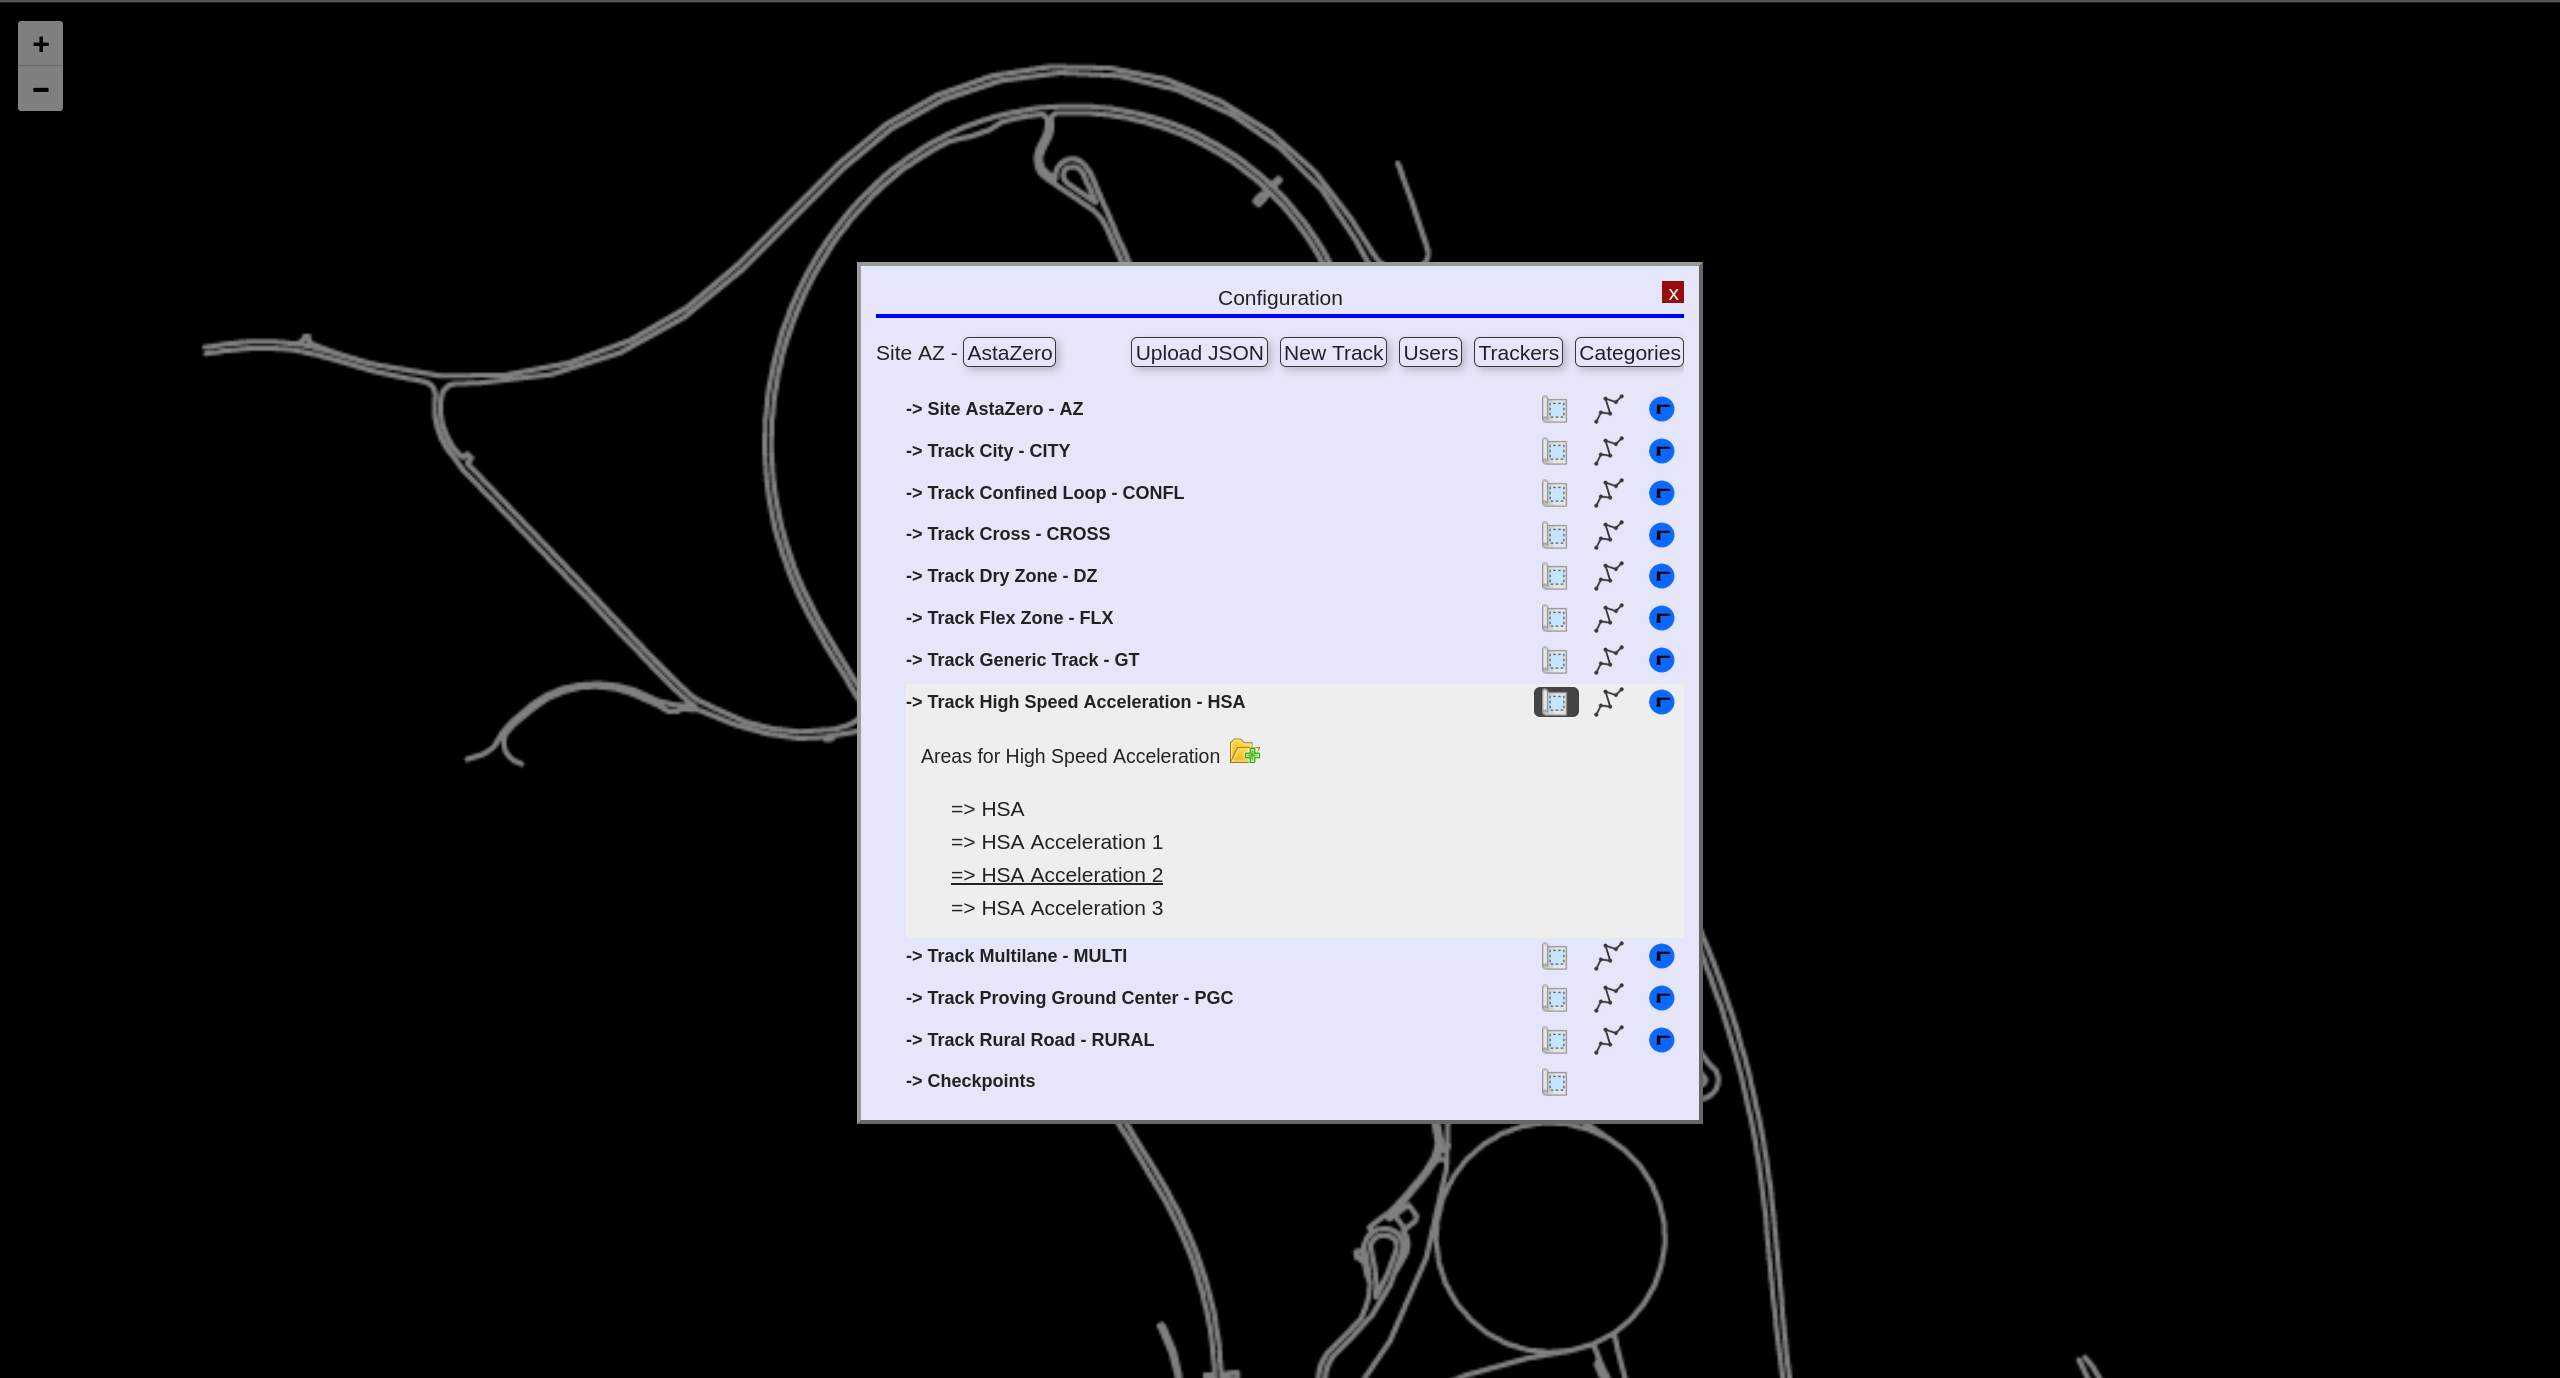Viewport: 2560px width, 1378px height.
Task: Click polyline path icon for Track Cross row
Action: 1608,535
